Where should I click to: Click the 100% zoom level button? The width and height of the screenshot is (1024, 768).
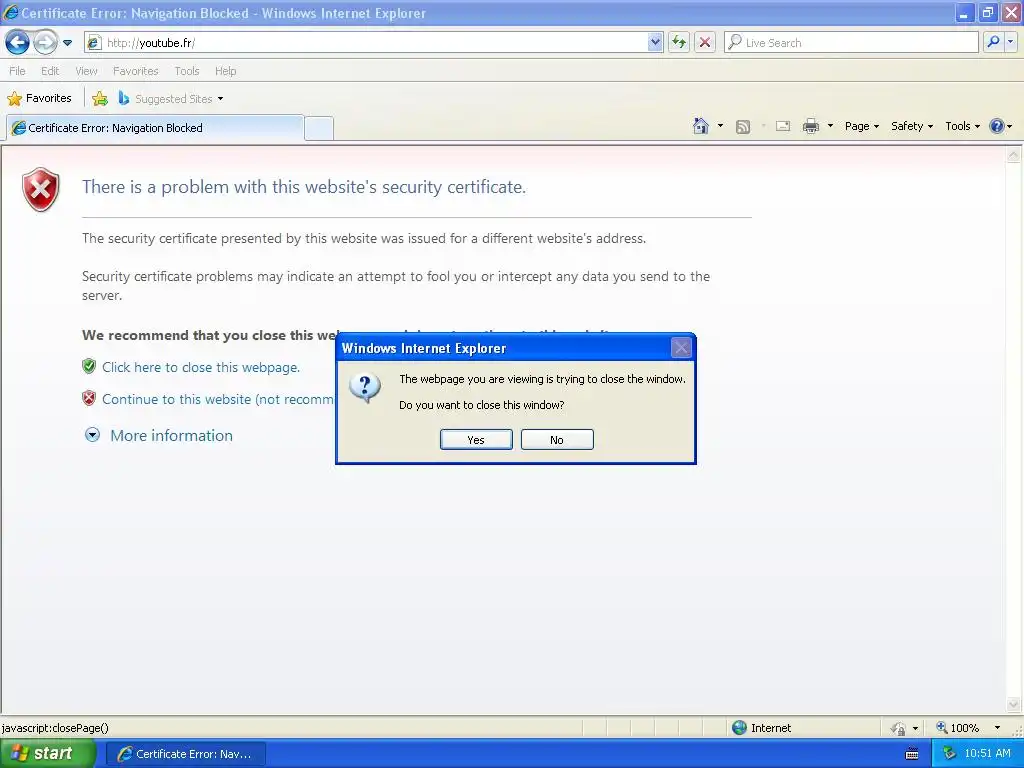point(958,728)
